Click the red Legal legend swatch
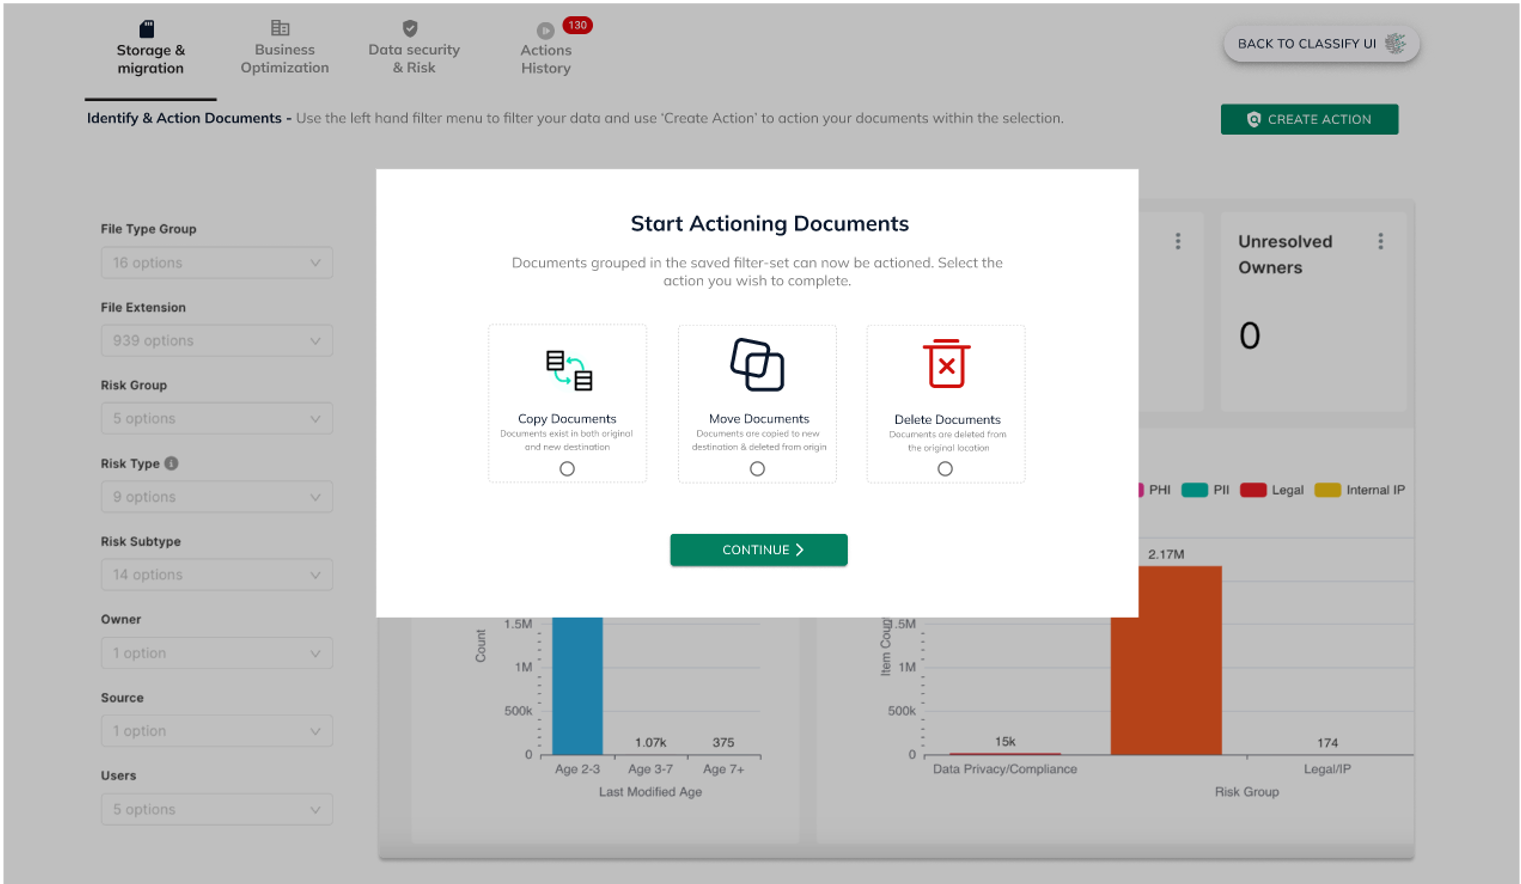The height and width of the screenshot is (884, 1521). [x=1253, y=490]
